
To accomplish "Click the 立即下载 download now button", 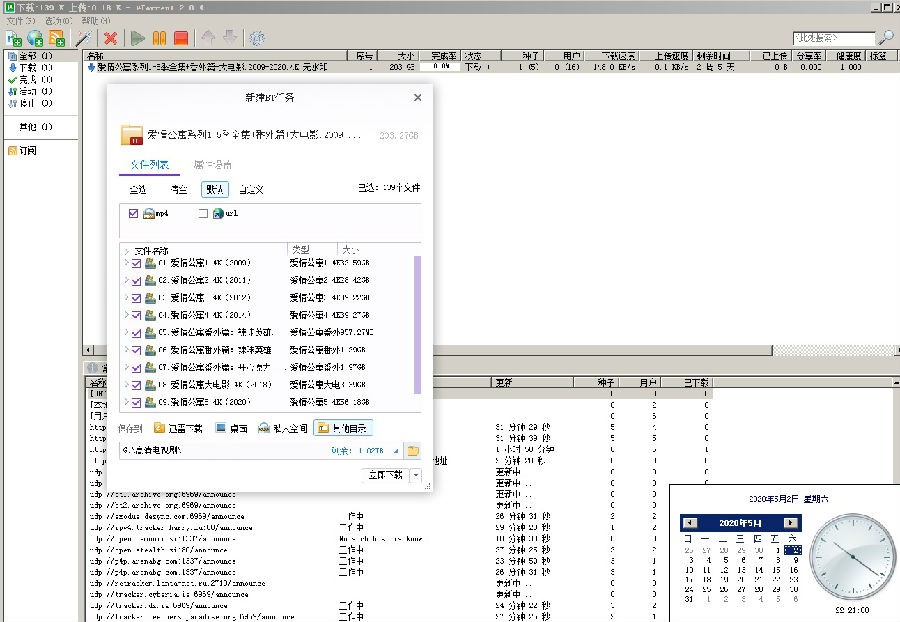I will pos(385,475).
